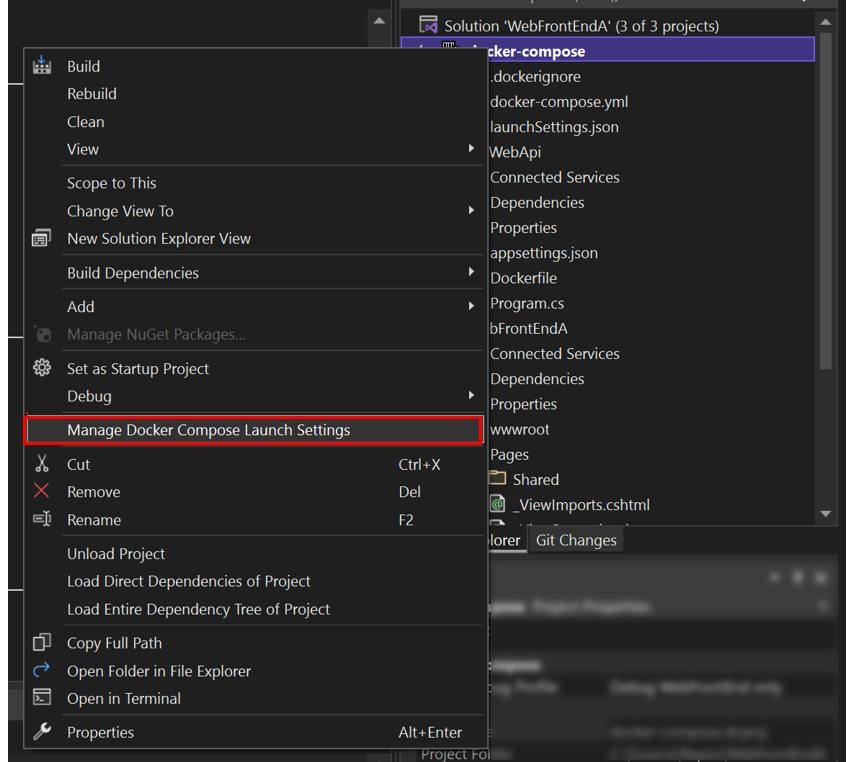Click the Properties wrench icon
847x762 pixels.
(42, 732)
